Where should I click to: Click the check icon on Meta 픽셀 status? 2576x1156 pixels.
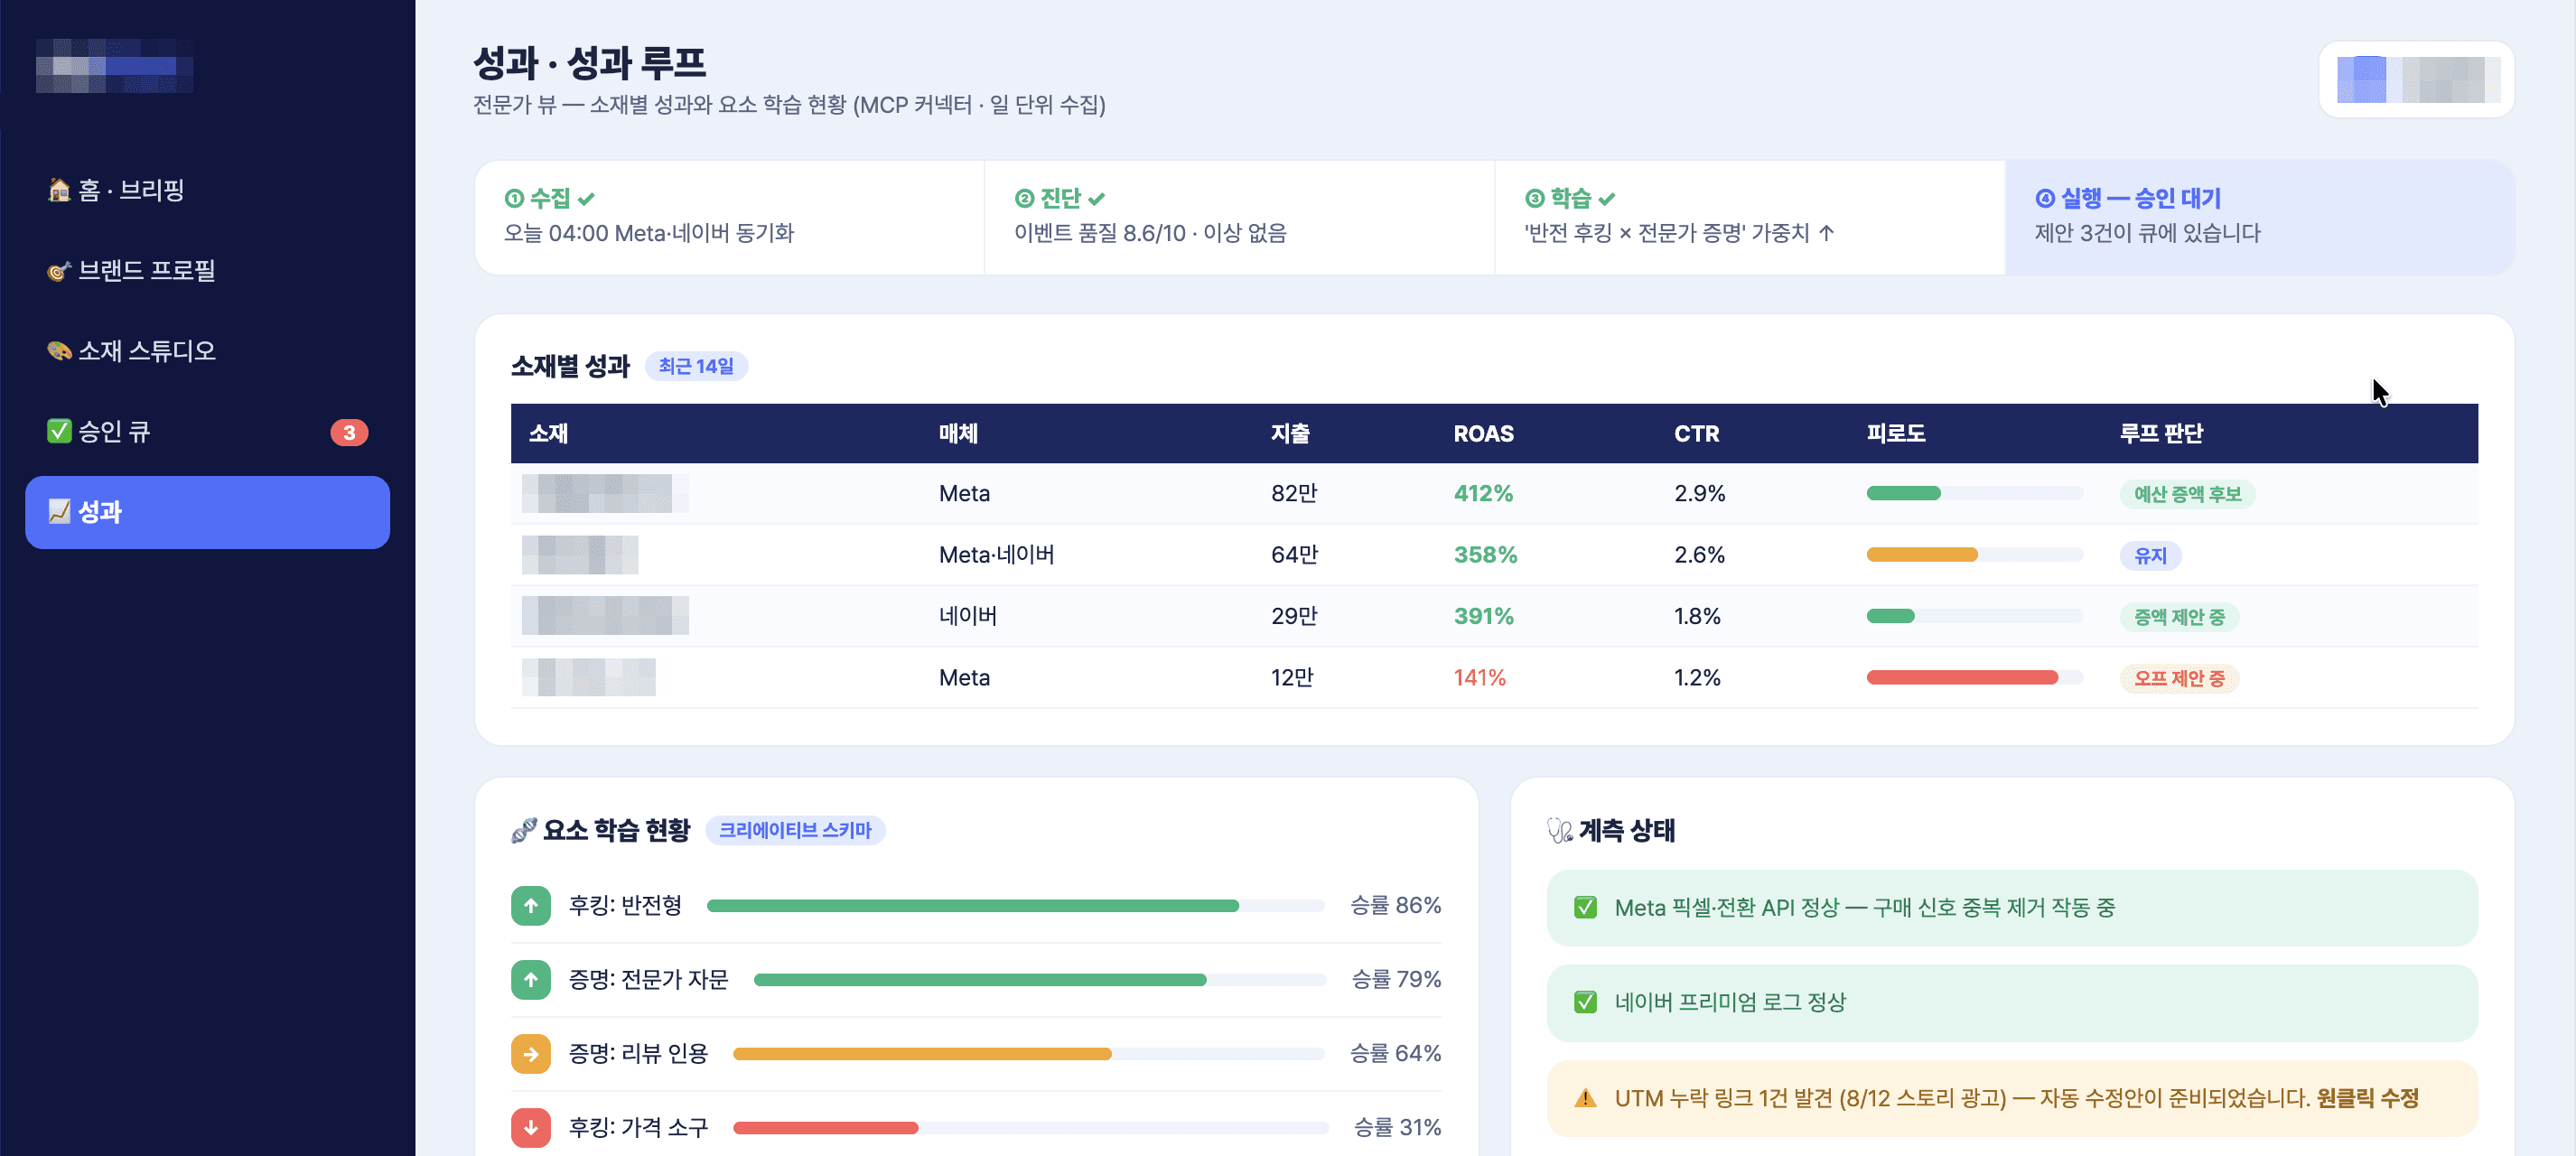point(1585,908)
